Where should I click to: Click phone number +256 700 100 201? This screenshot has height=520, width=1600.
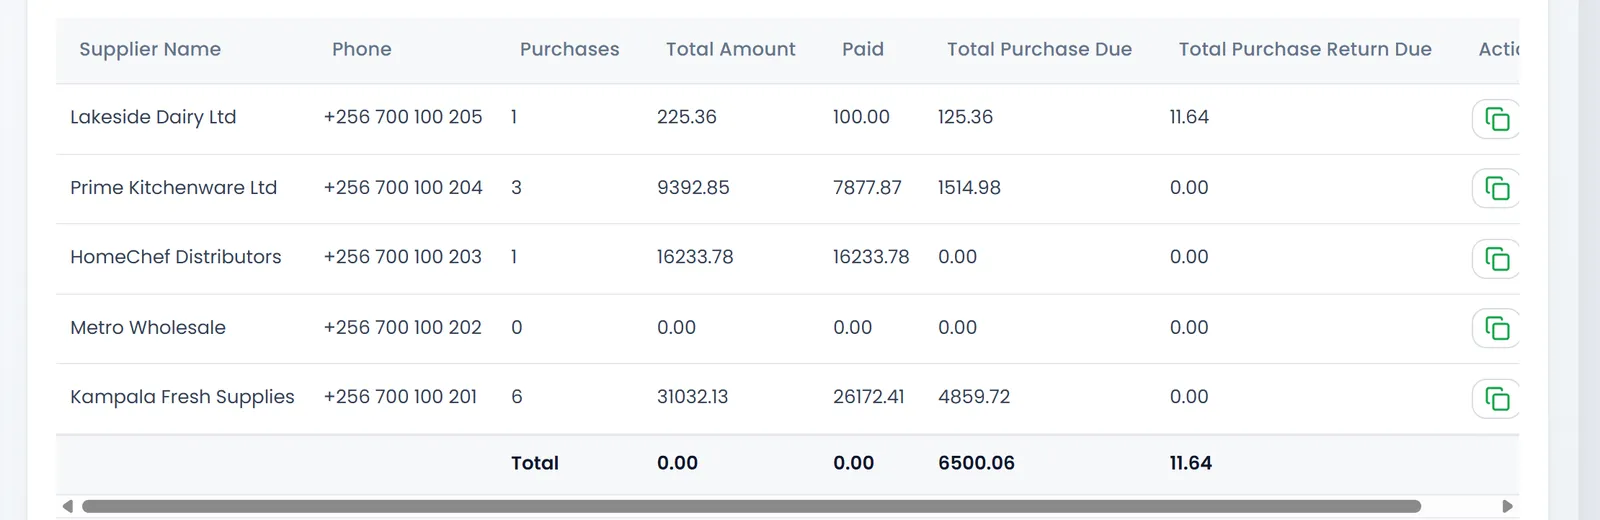point(400,397)
